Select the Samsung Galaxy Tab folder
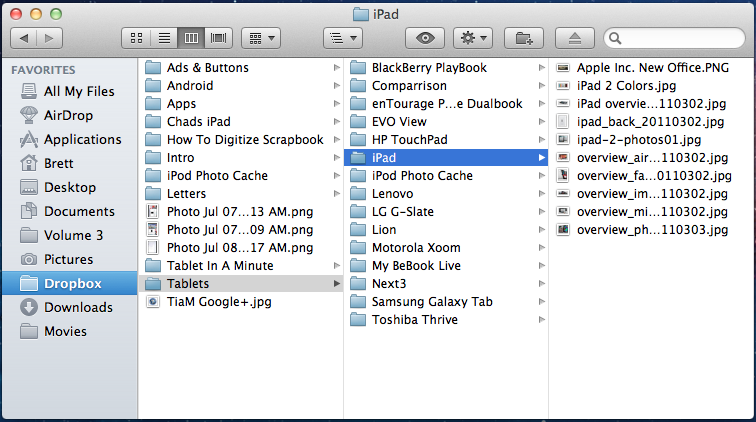Image resolution: width=756 pixels, height=422 pixels. coord(446,301)
